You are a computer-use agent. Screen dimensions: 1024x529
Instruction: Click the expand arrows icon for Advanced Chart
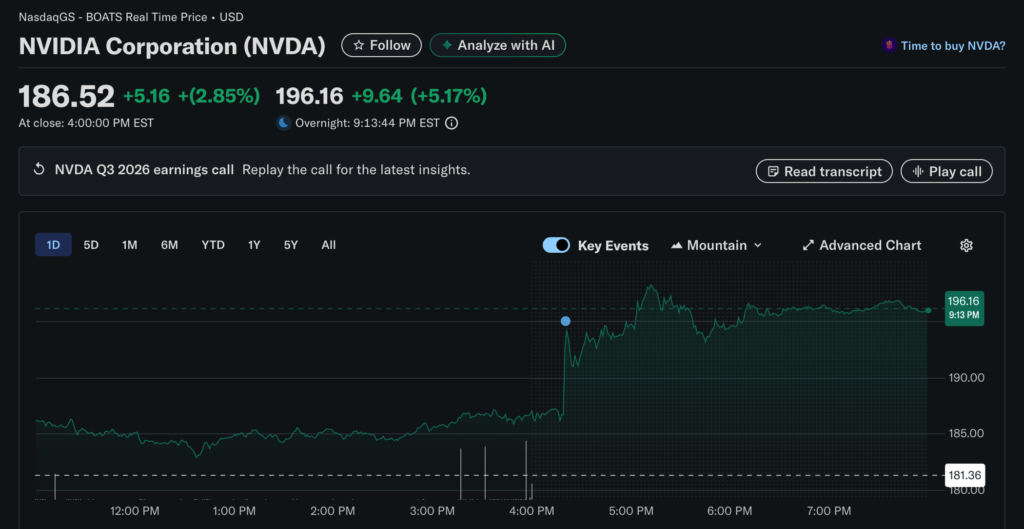pyautogui.click(x=808, y=245)
